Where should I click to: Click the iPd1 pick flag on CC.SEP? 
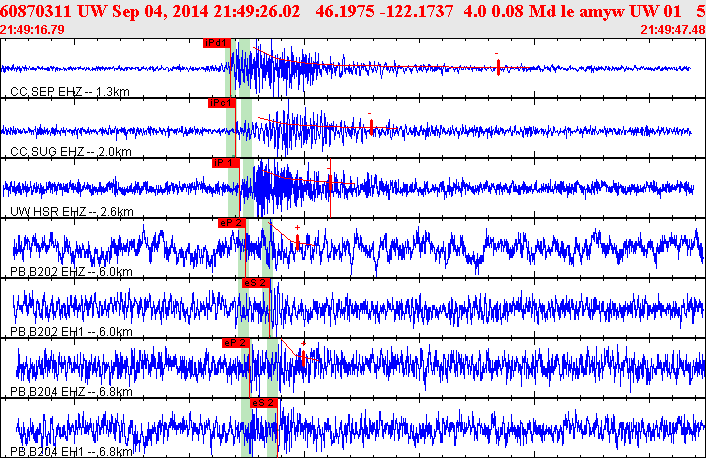216,44
